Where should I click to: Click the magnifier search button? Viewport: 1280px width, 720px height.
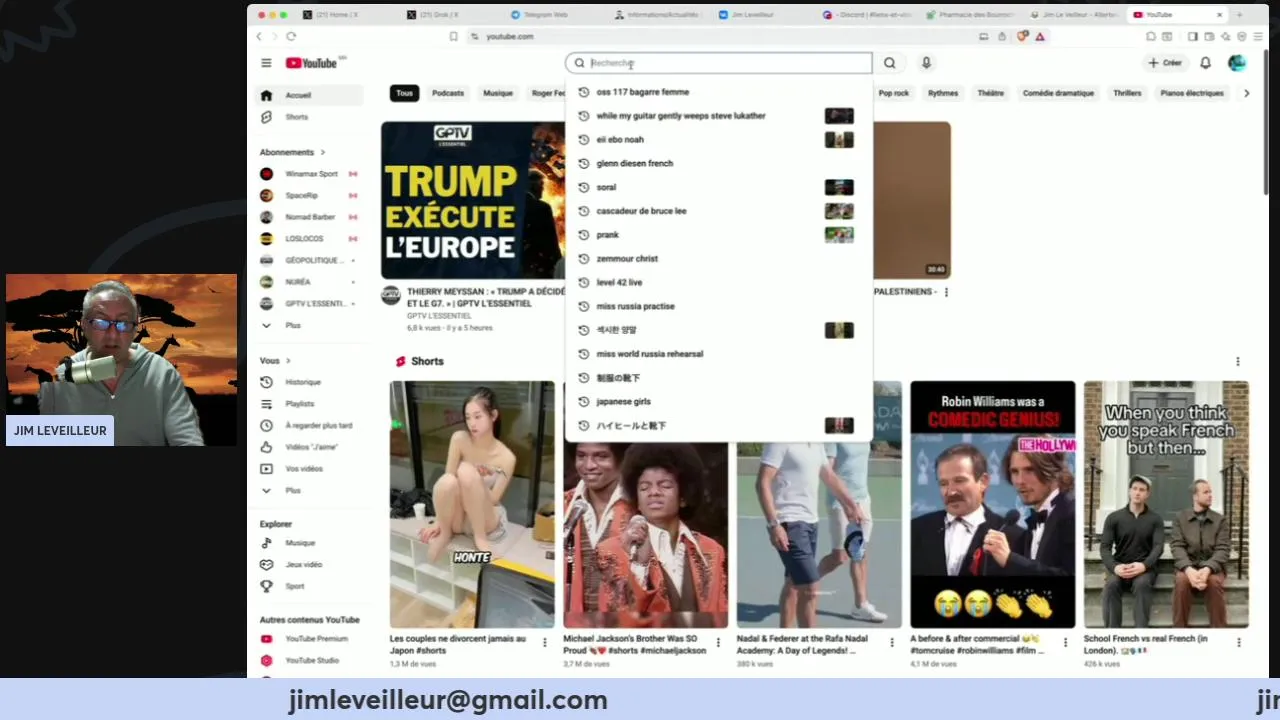pos(890,63)
